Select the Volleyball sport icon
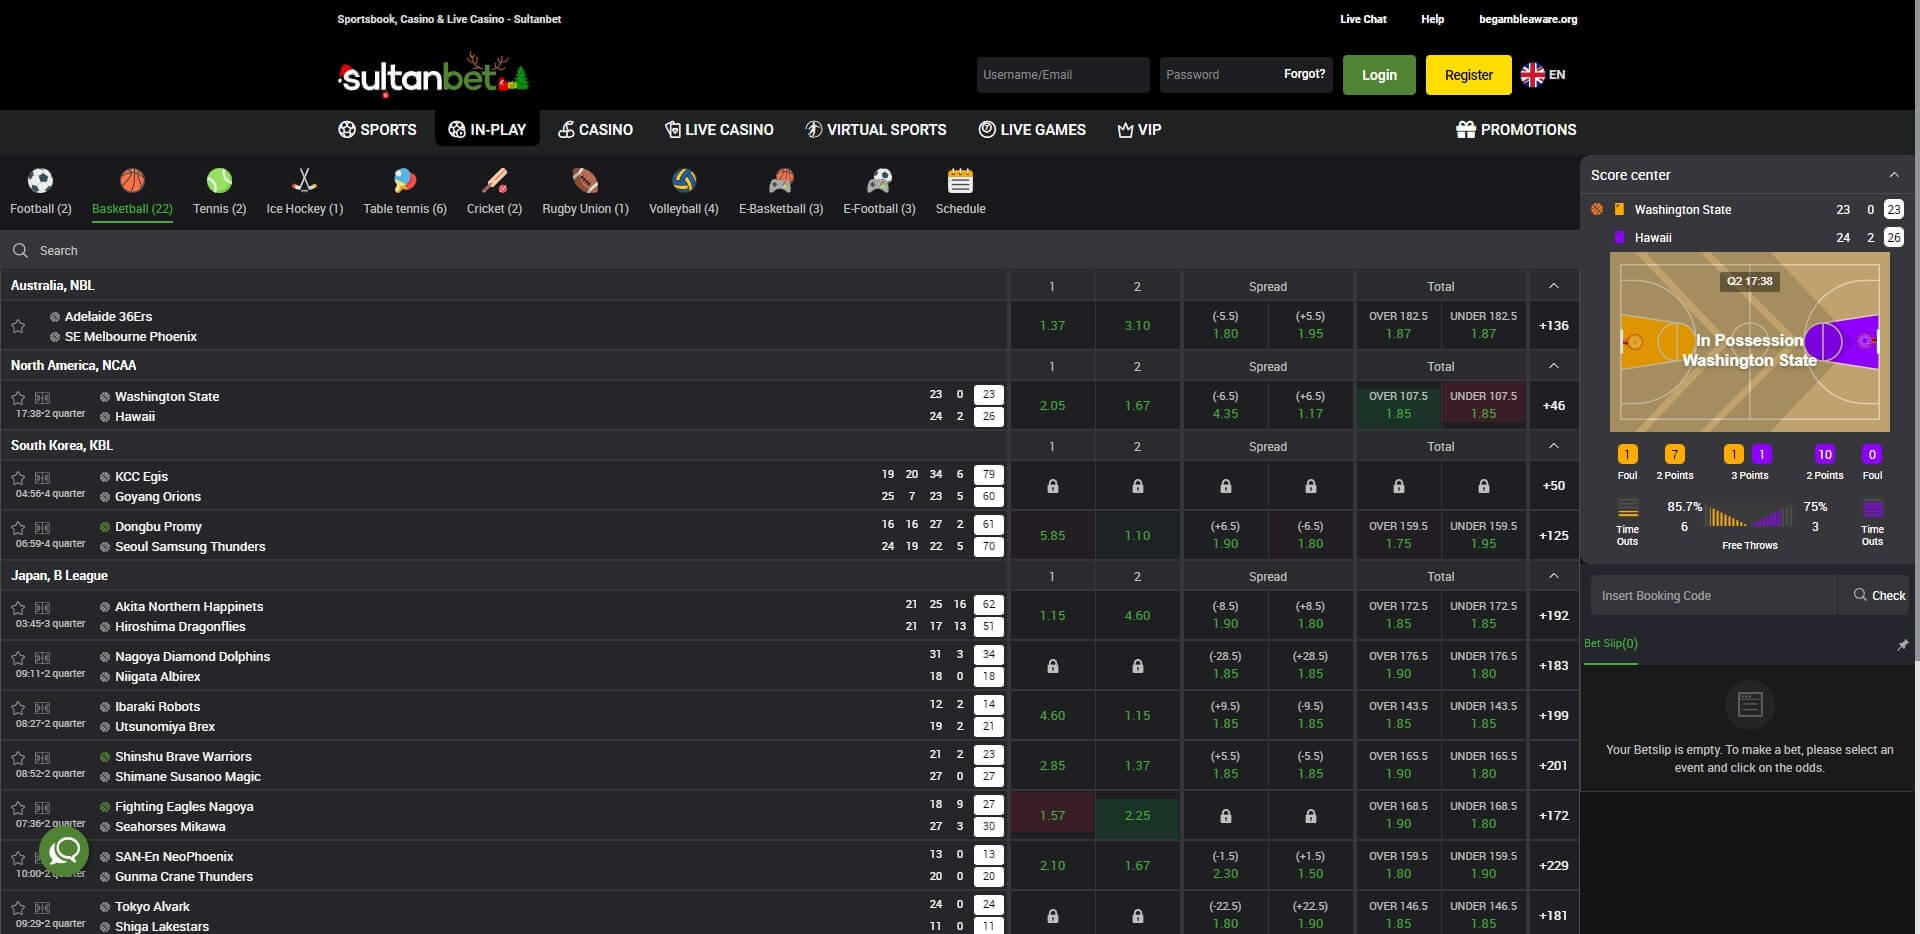 point(683,181)
